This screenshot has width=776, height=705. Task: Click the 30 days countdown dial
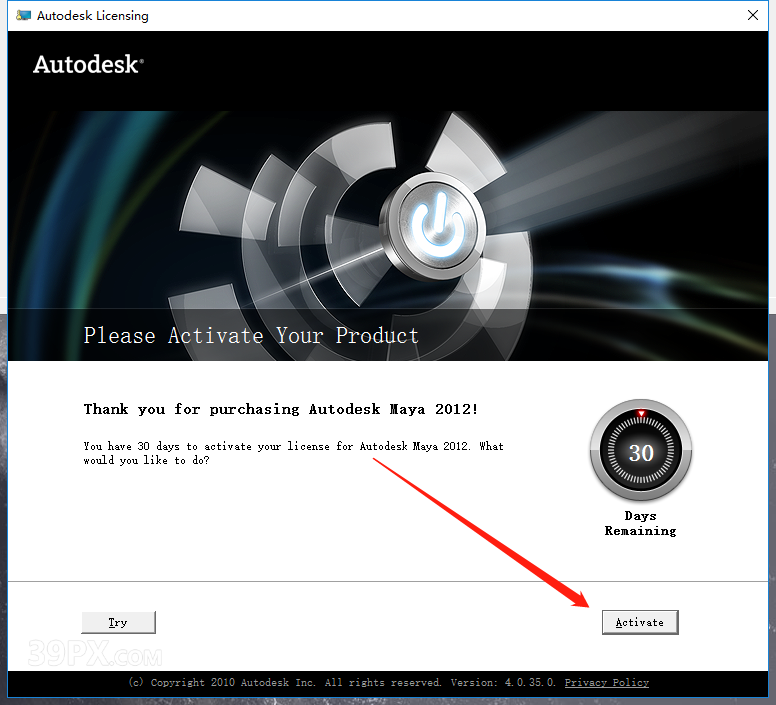pos(641,451)
